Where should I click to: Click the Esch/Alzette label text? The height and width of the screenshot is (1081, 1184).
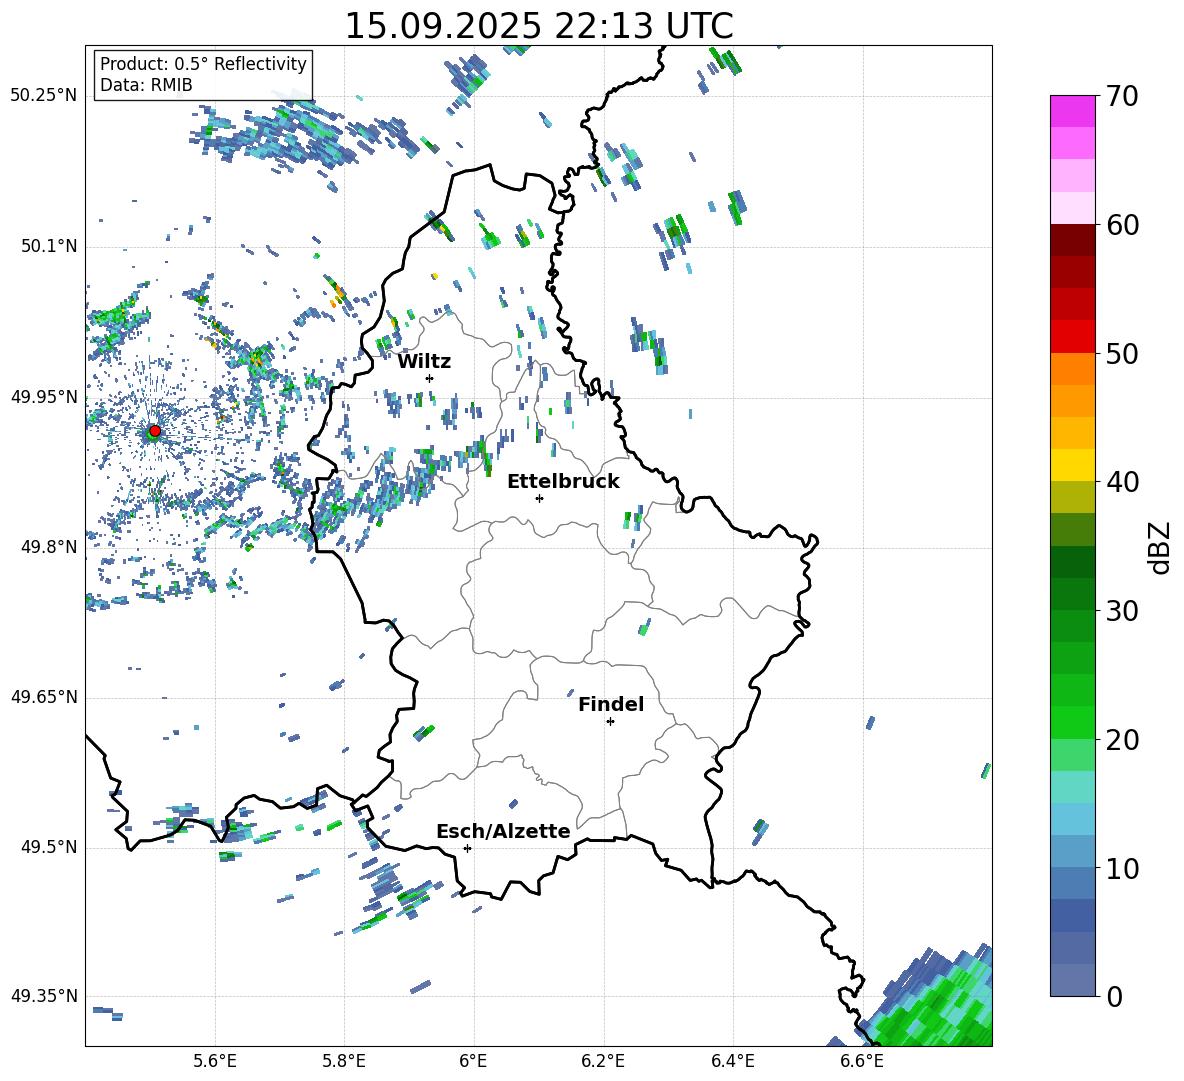pos(503,831)
